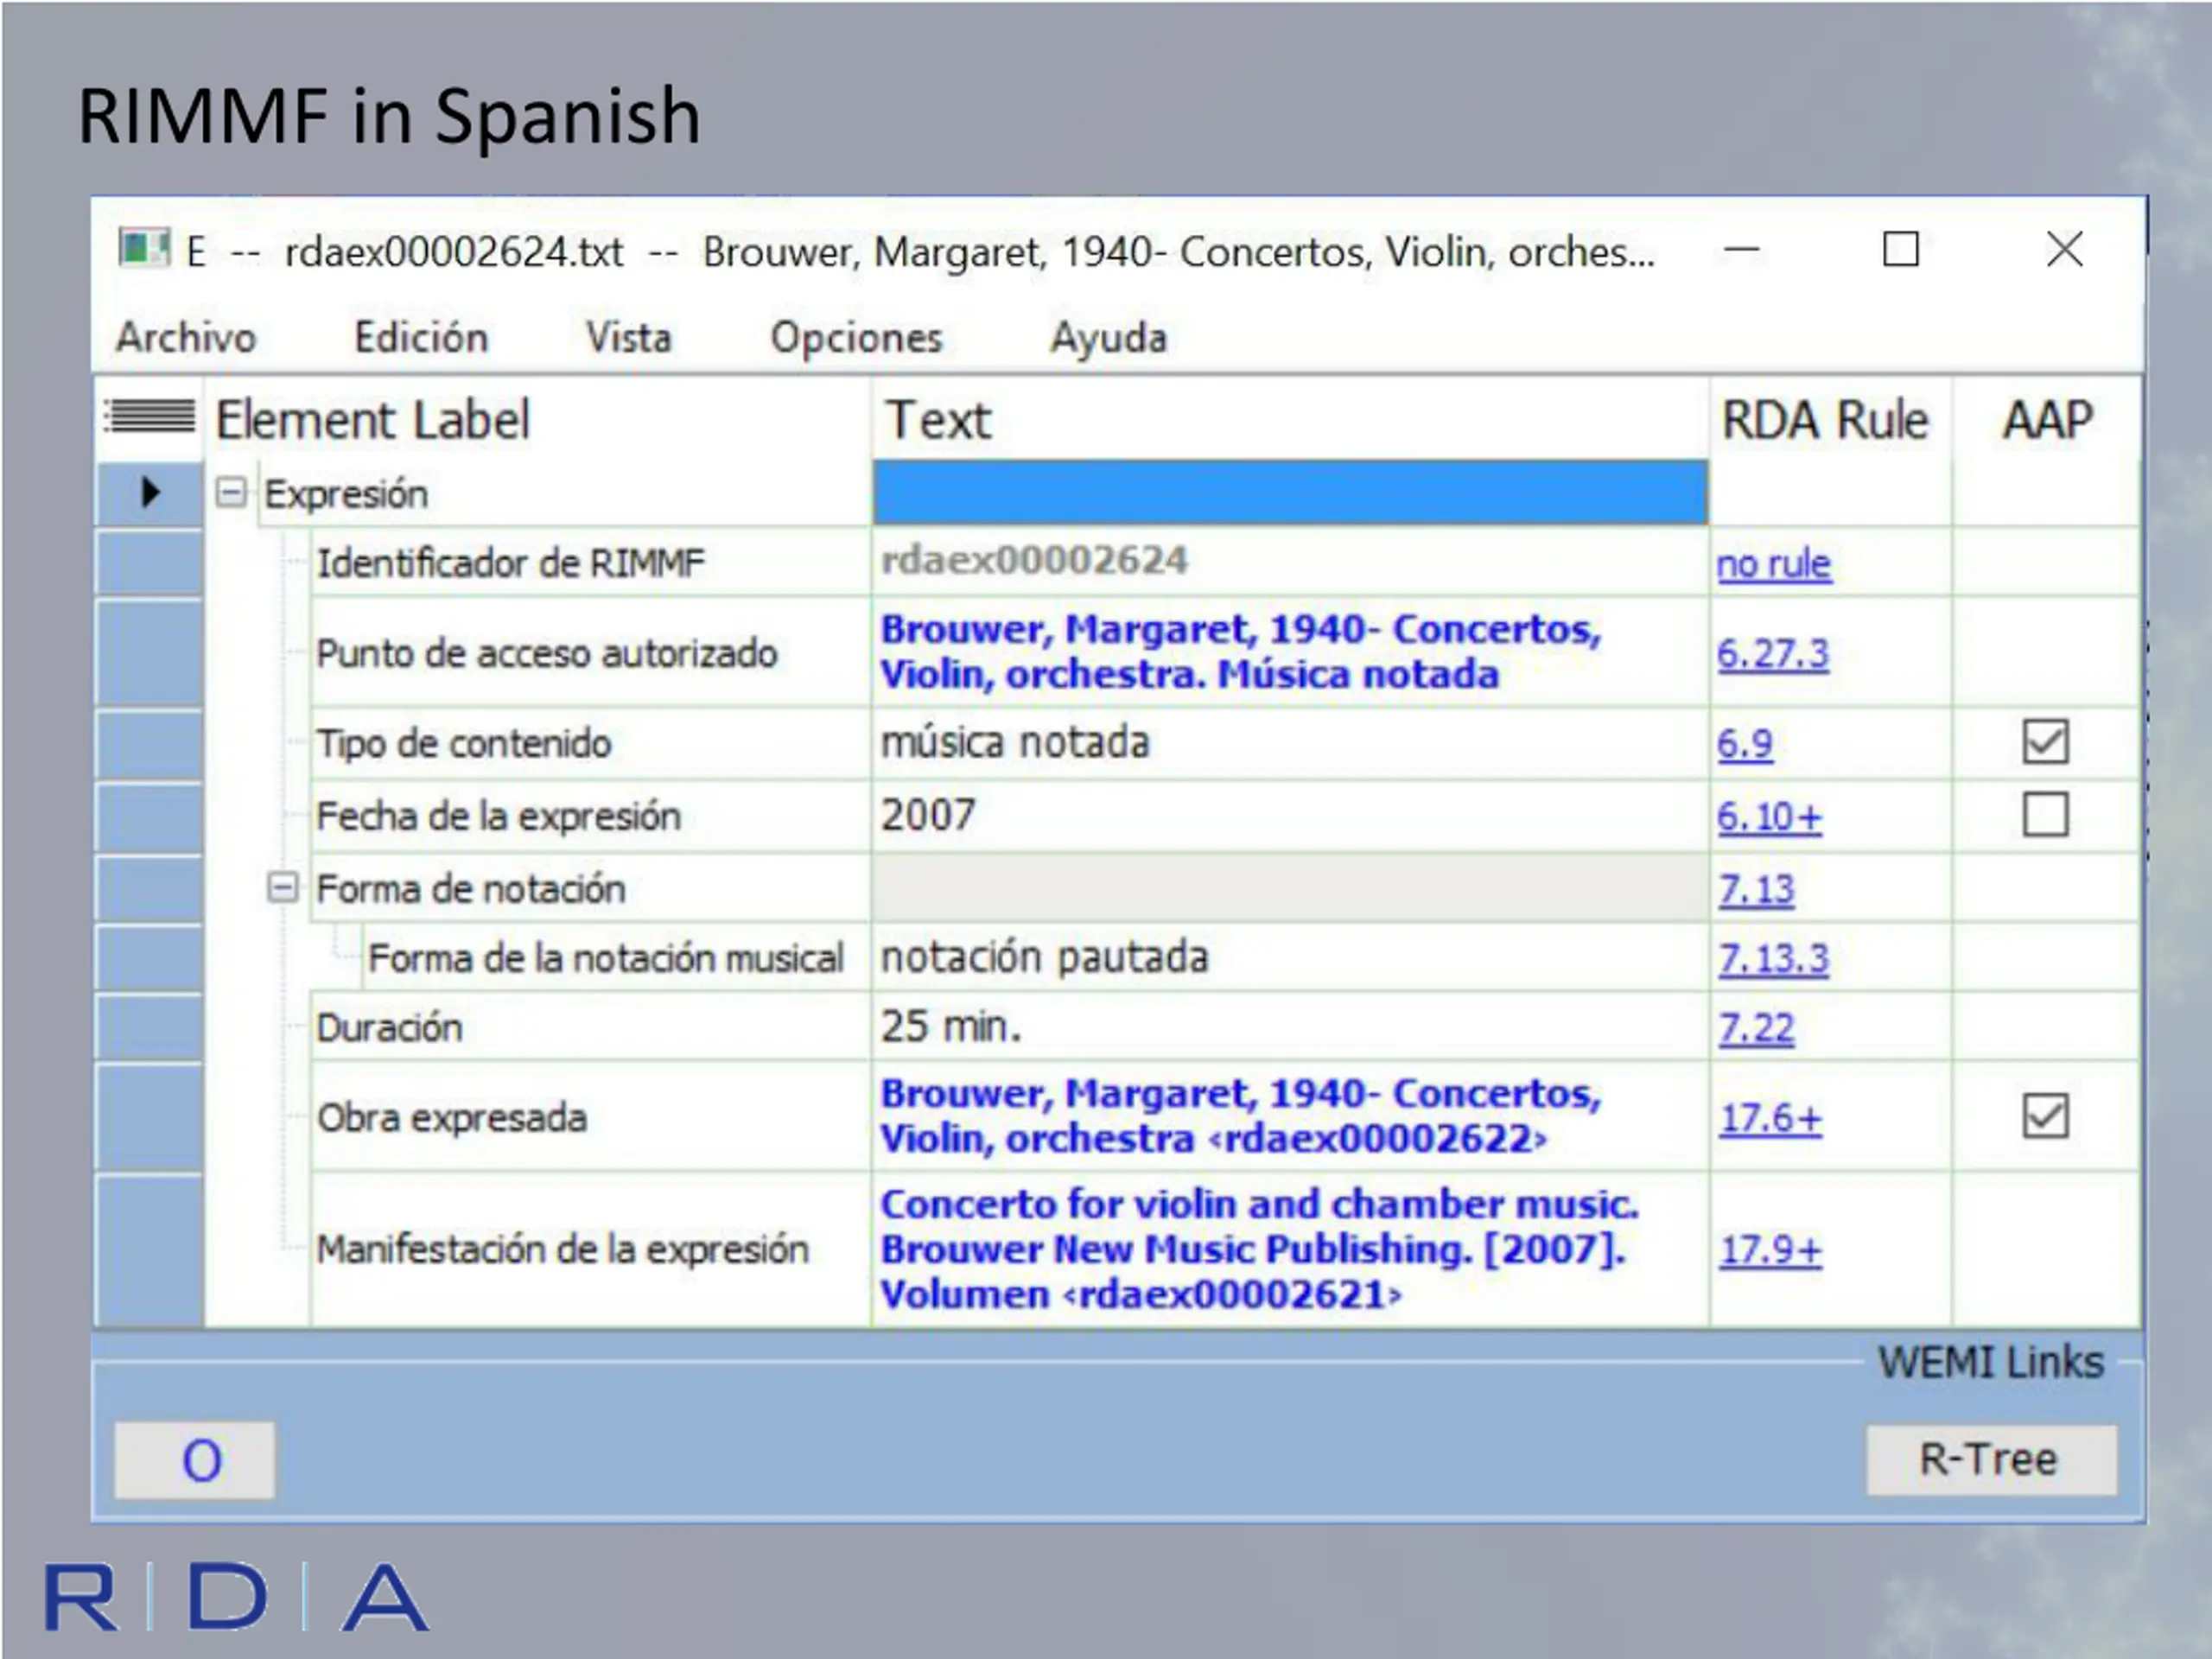This screenshot has width=2212, height=1659.
Task: Click the grid lines icon left of Element Label
Action: [150, 416]
